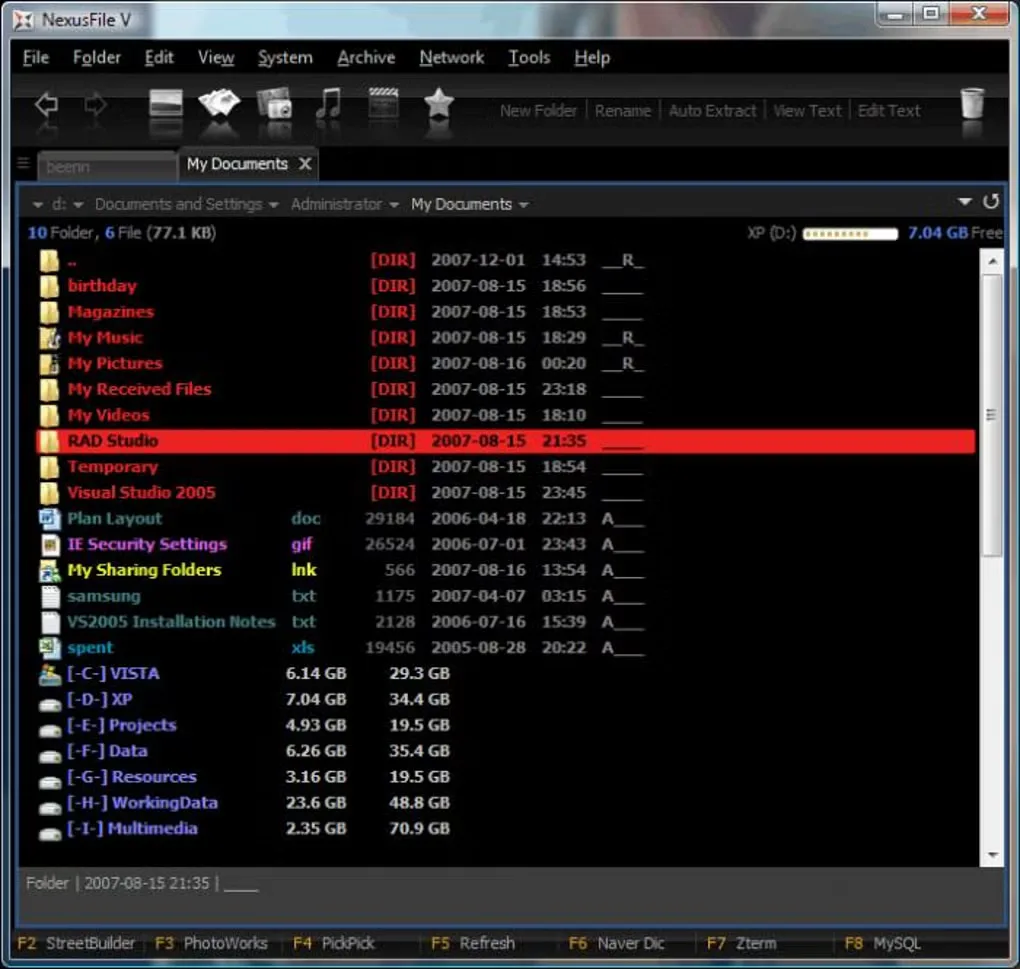Expand the d: drive dropdown in path
This screenshot has height=969, width=1020.
[x=79, y=205]
